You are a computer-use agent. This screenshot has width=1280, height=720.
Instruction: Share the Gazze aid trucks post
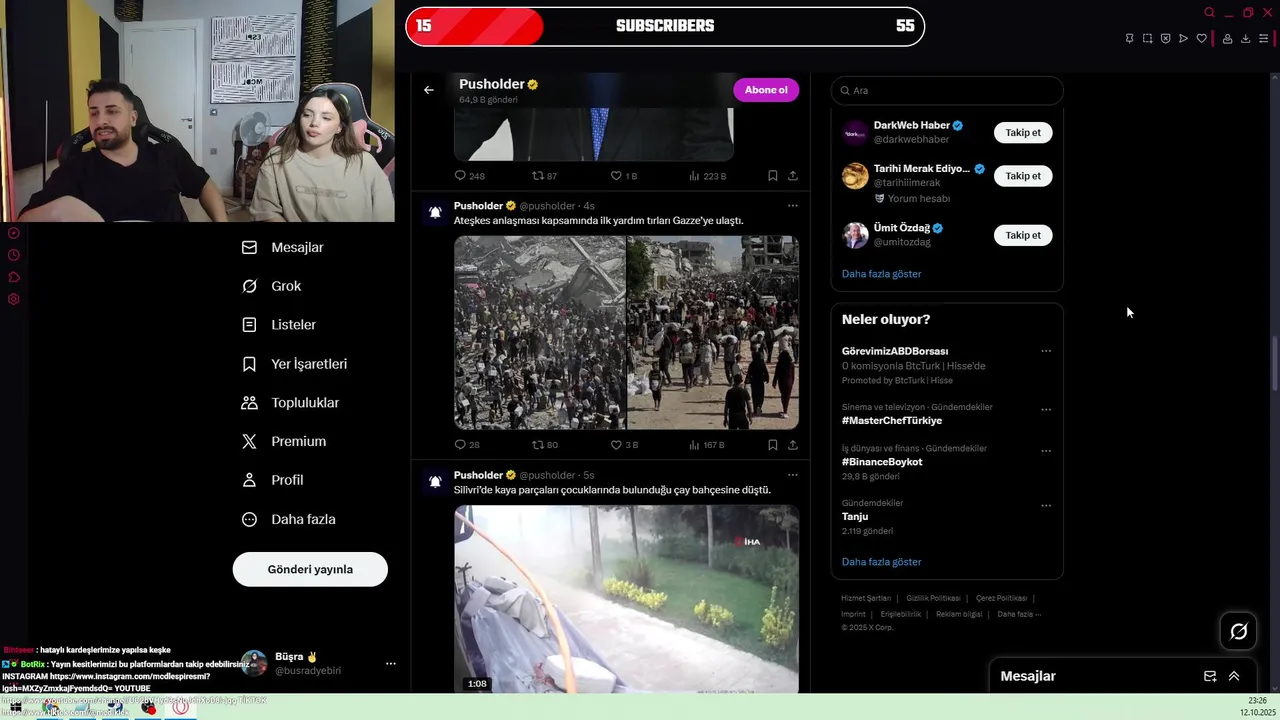point(793,445)
